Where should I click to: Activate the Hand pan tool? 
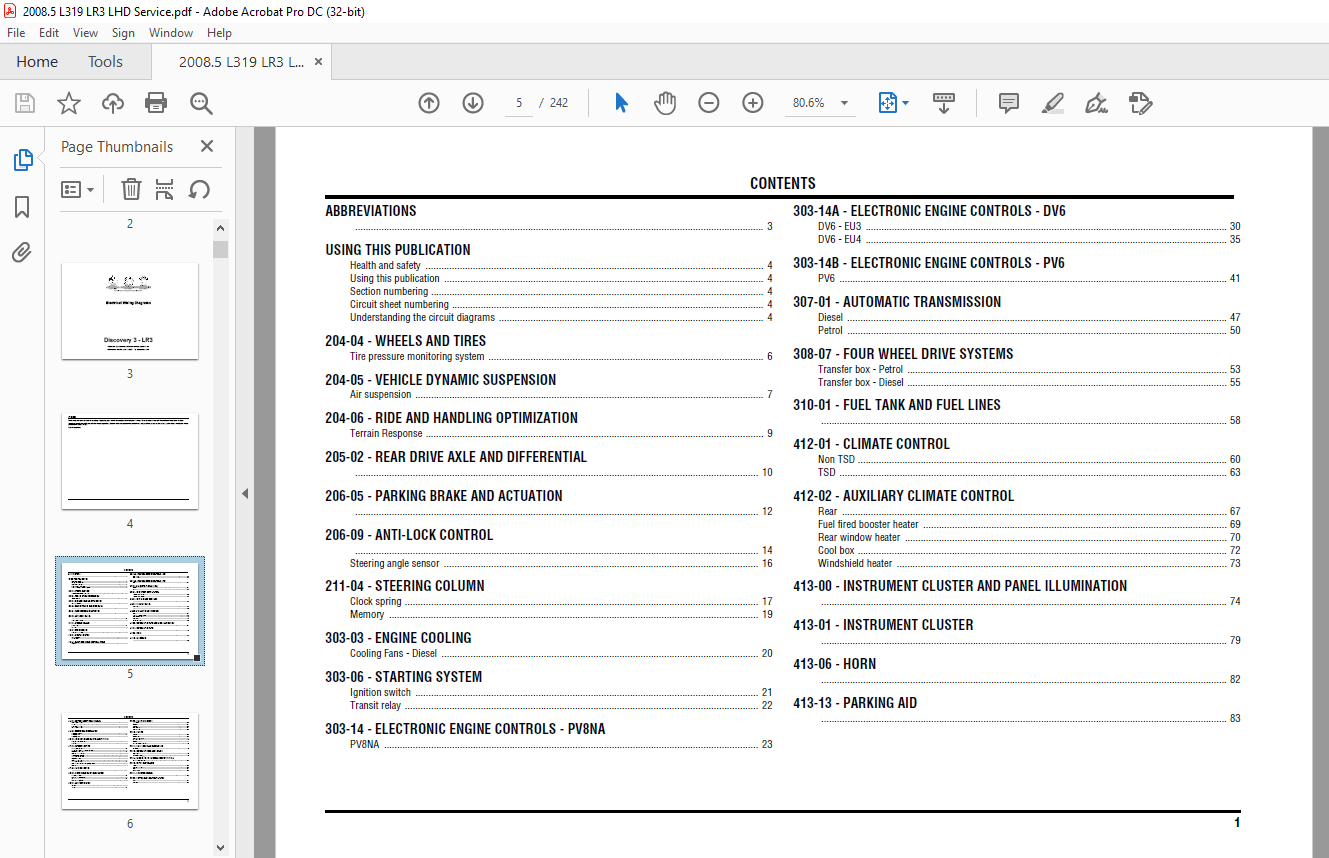(665, 103)
